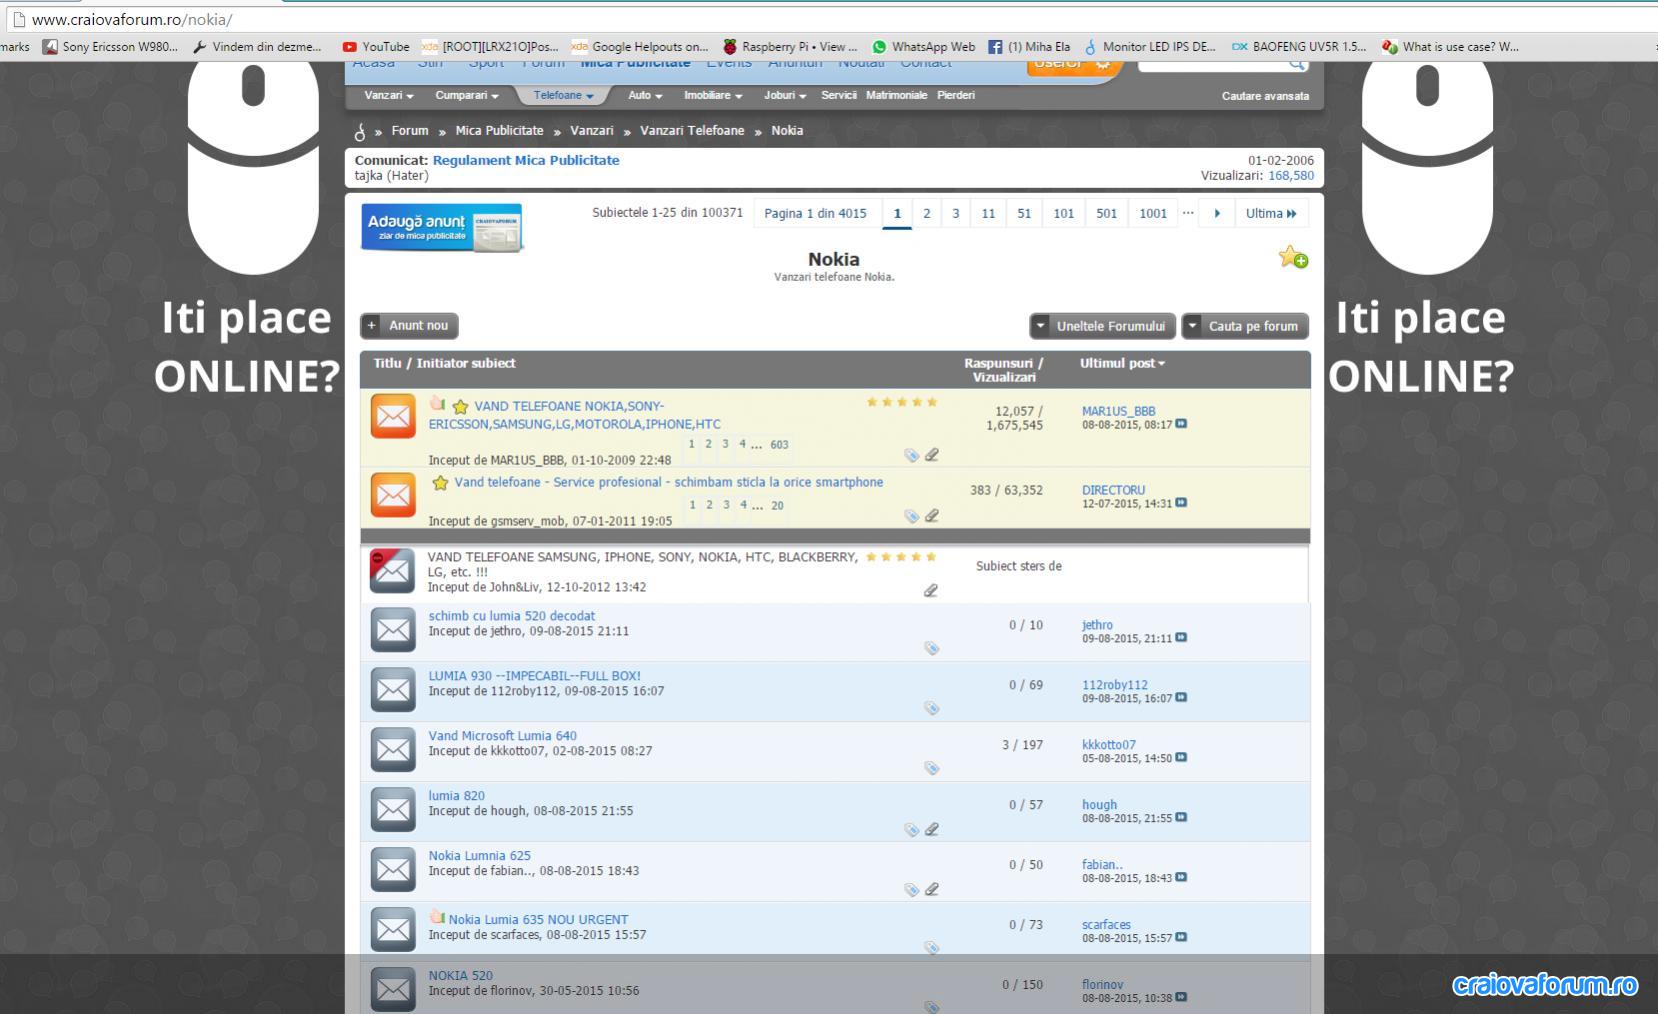The height and width of the screenshot is (1014, 1658).
Task: Click the orange envelope icon of MAR1US_BBB thread
Action: point(393,416)
